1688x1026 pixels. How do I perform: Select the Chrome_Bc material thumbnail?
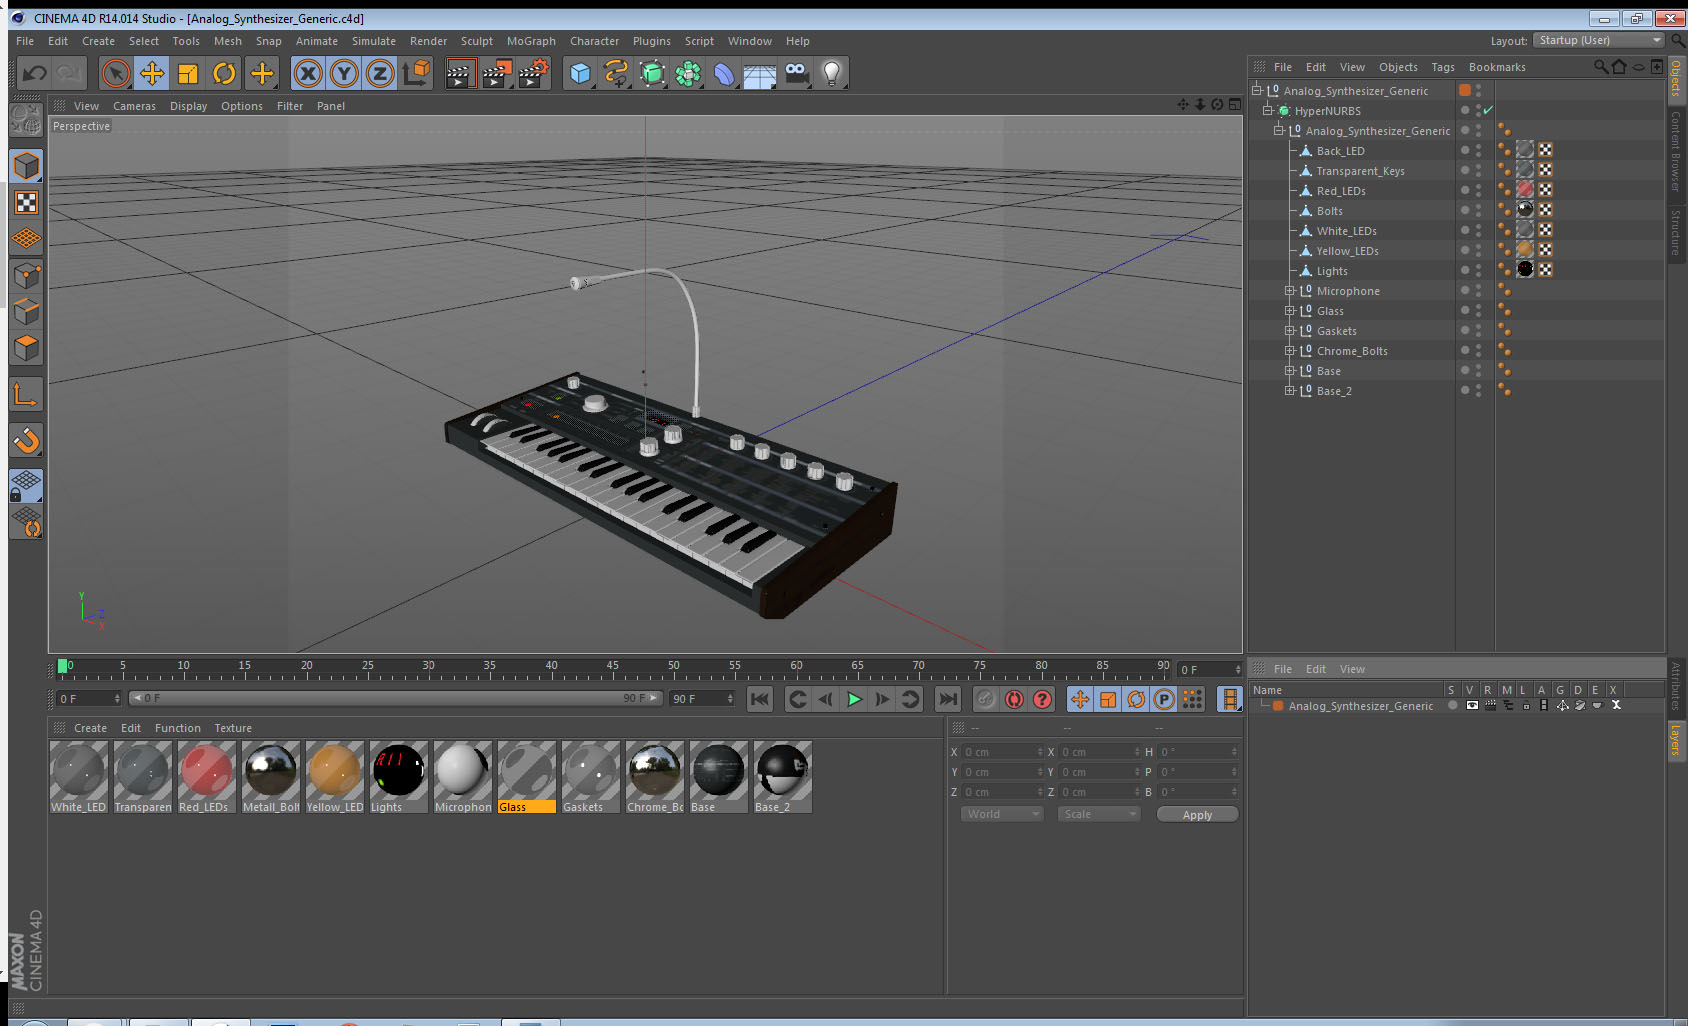(655, 777)
